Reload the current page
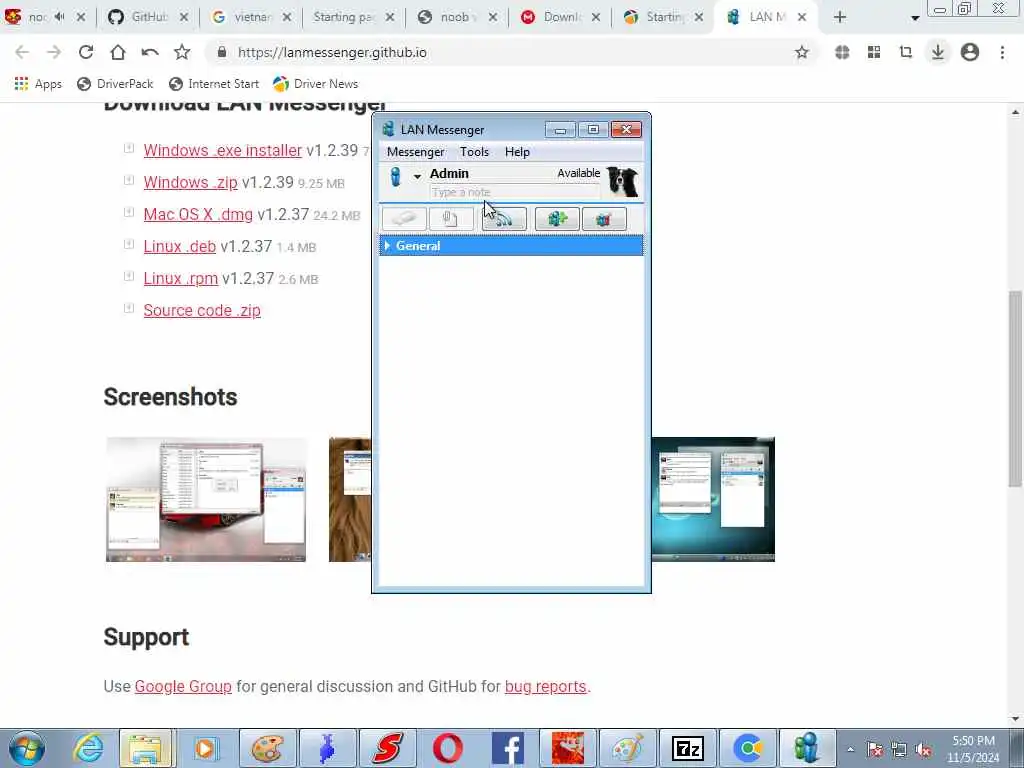The image size is (1024, 768). click(x=86, y=52)
